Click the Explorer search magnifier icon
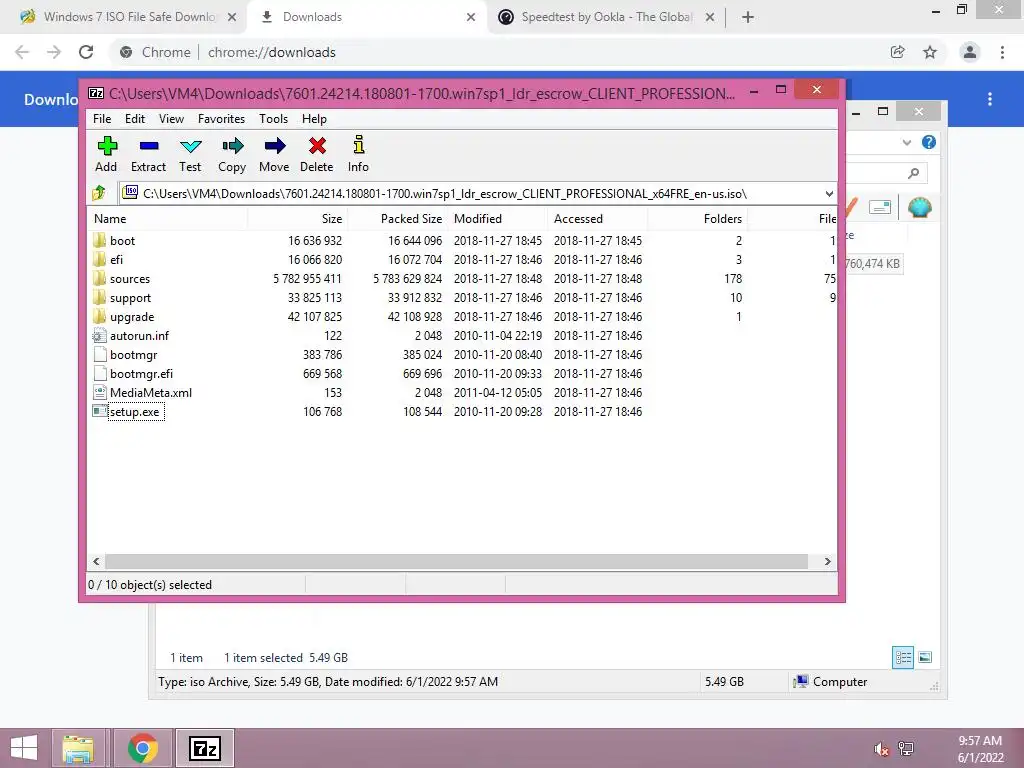 pyautogui.click(x=914, y=173)
